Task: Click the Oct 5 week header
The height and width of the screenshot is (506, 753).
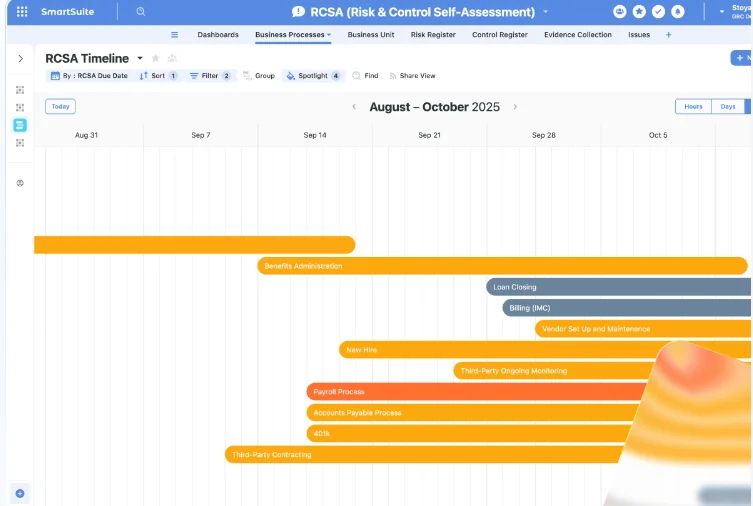Action: tap(658, 135)
